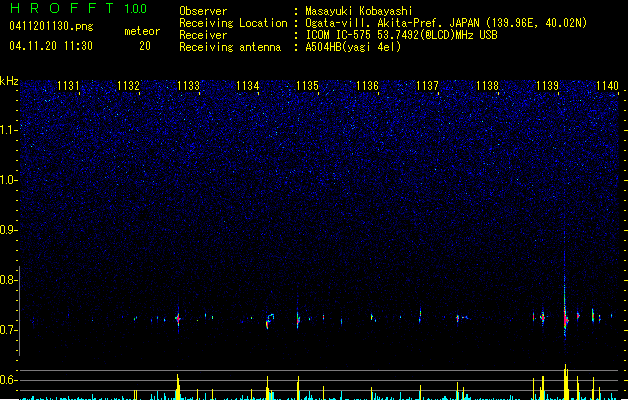Click the HROFFT 1.0.0 title text

coord(79,8)
